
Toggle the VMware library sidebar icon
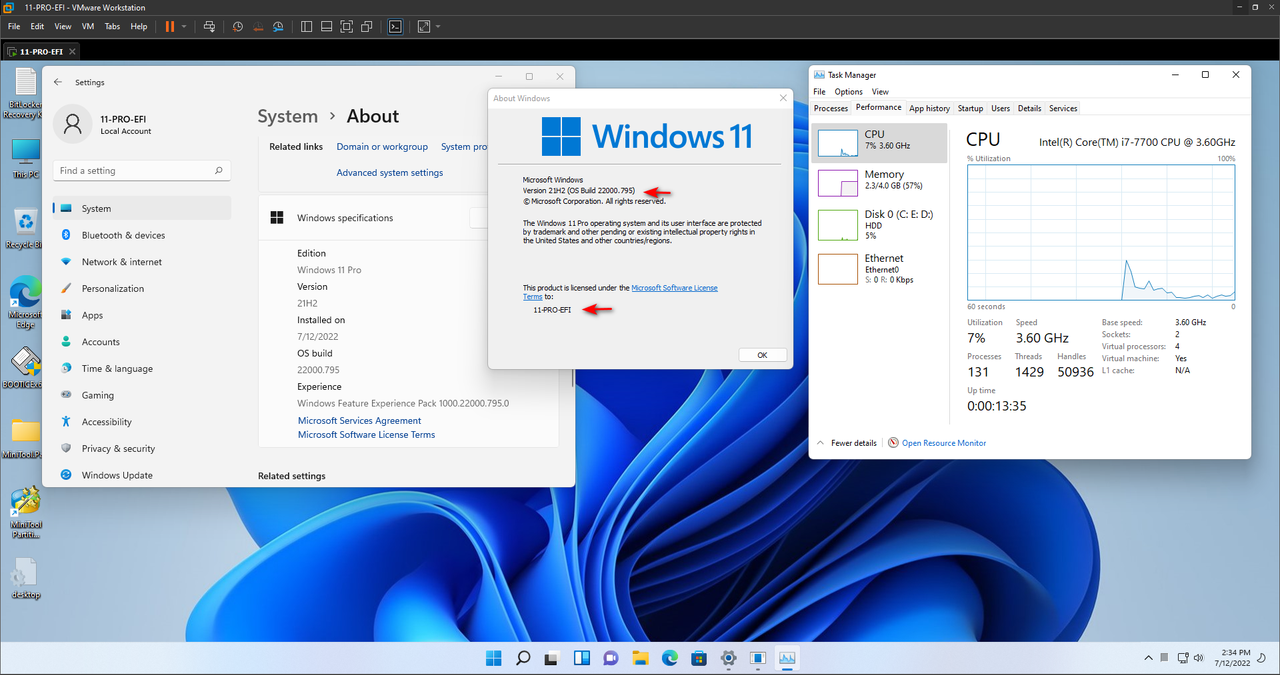(x=306, y=26)
